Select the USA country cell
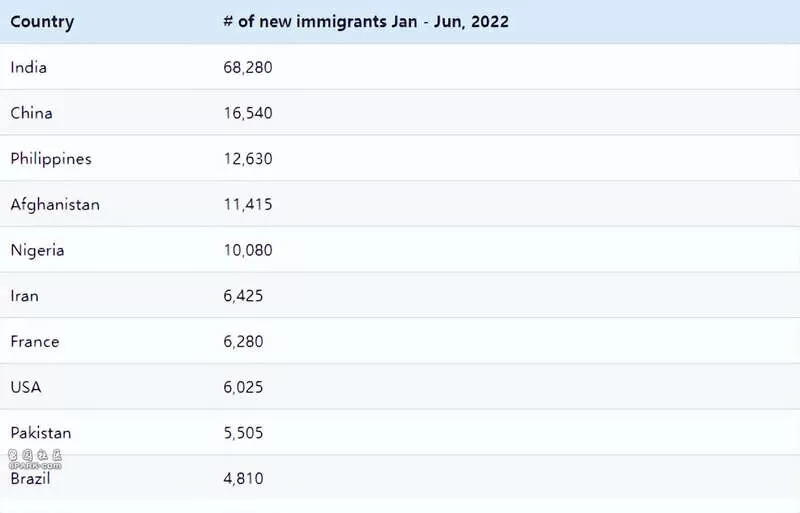Screen dimensions: 800x513 pos(26,387)
